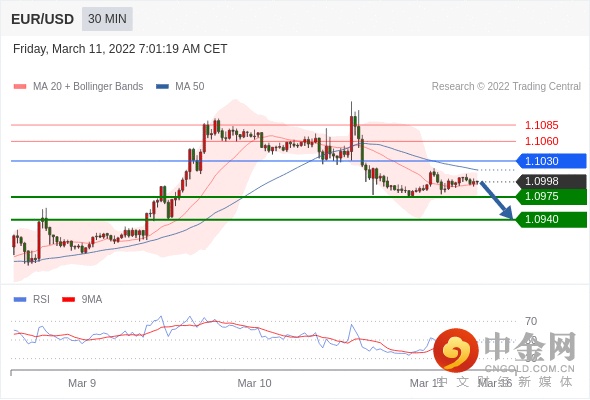Select the 1.0940 green target tag
The height and width of the screenshot is (400, 590).
(551, 219)
